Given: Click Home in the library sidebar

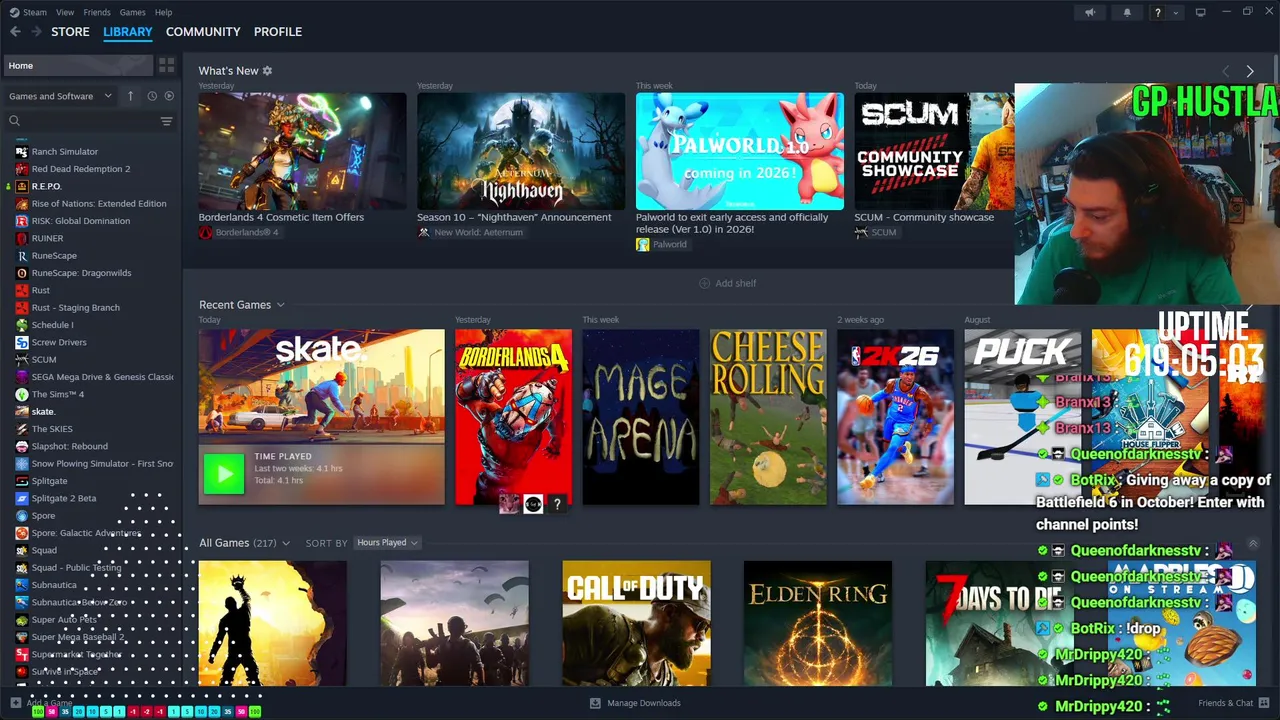Looking at the screenshot, I should point(78,65).
